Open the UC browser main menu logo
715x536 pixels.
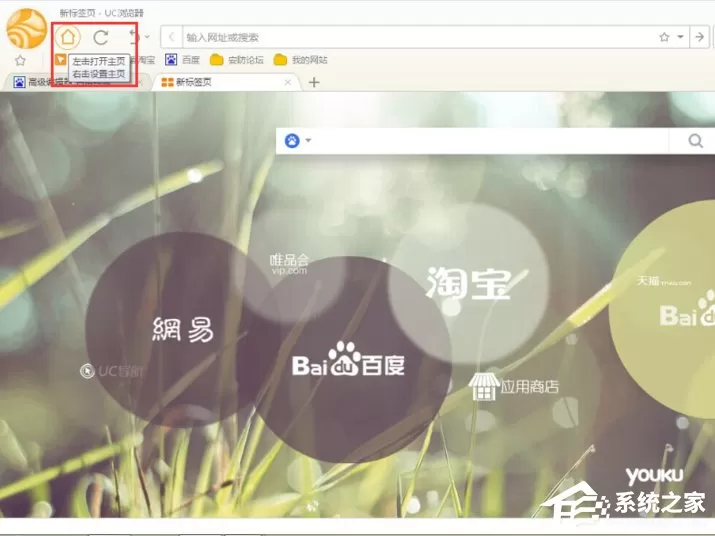26,28
